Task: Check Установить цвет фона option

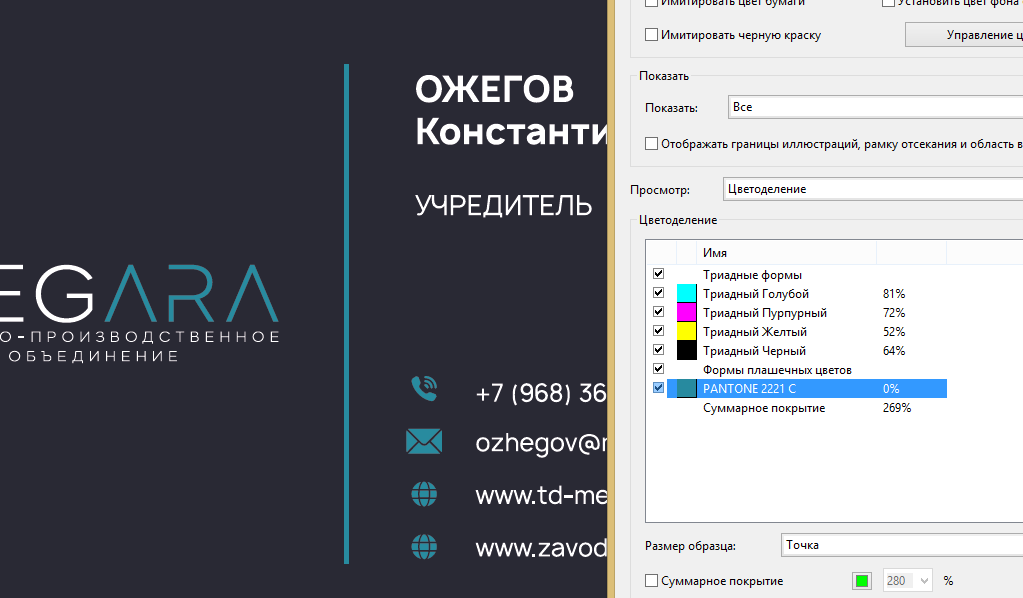Action: click(887, 3)
